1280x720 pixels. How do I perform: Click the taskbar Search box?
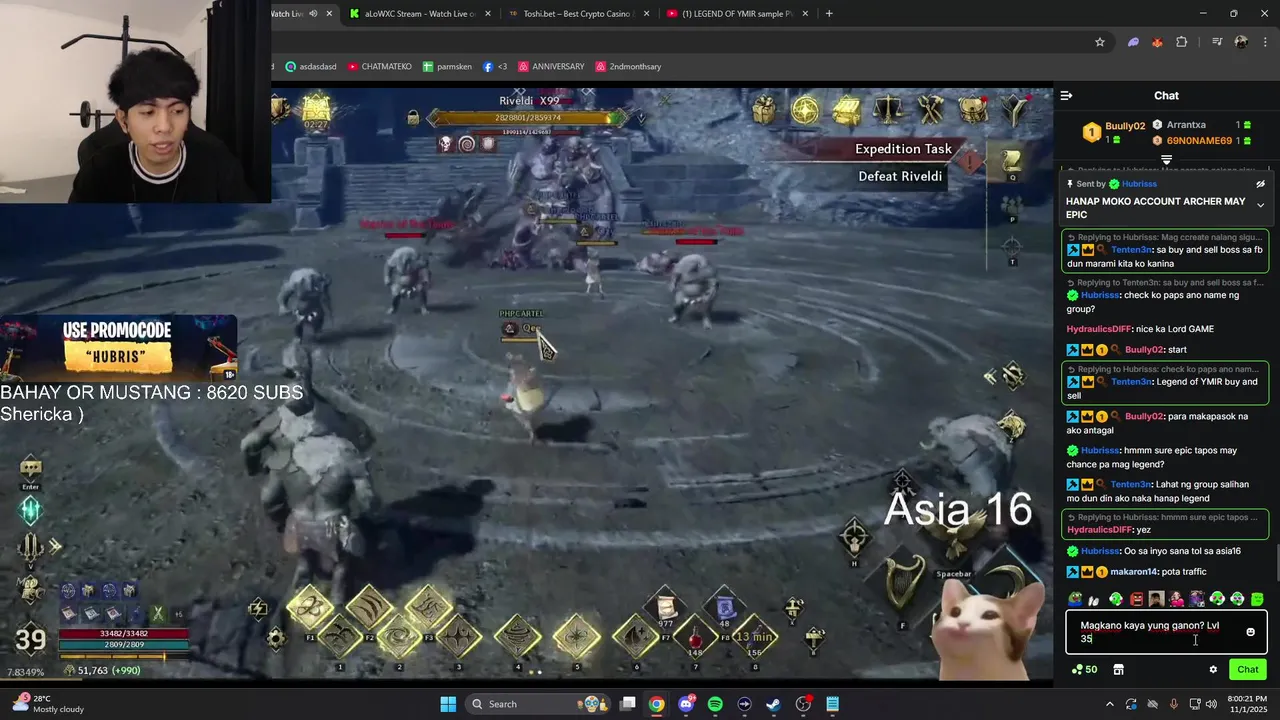pos(539,704)
